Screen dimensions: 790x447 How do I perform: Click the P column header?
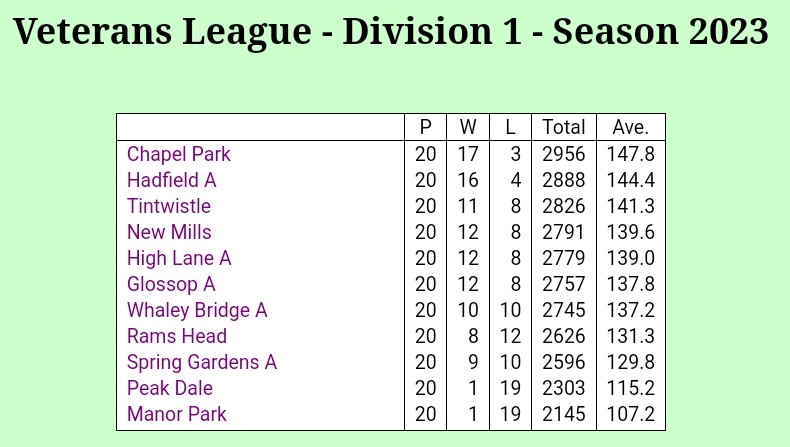point(425,127)
